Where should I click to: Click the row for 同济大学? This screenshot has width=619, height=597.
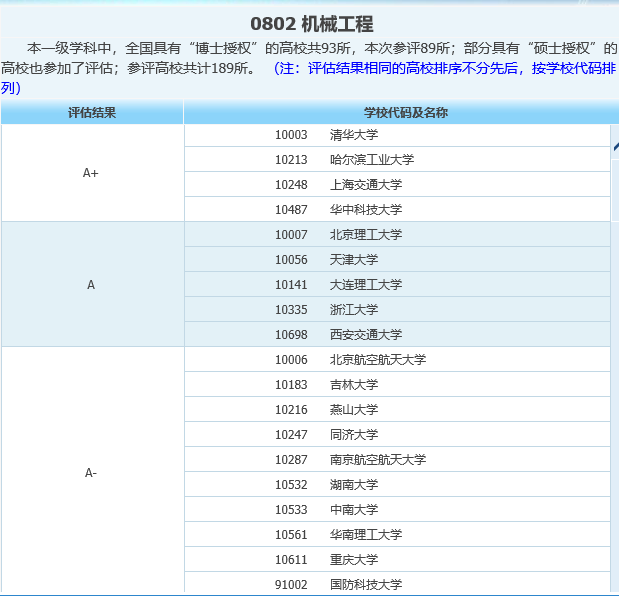[397, 434]
